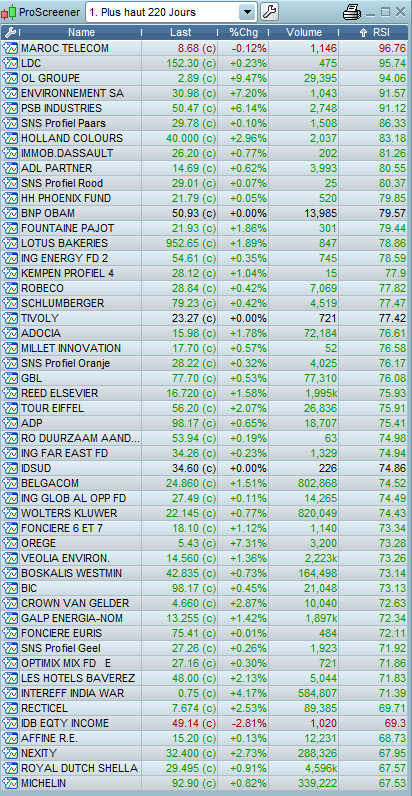Open chart icon for ENVIRONNEMENT SA
Screen dimensions: 412x796
tap(10, 93)
